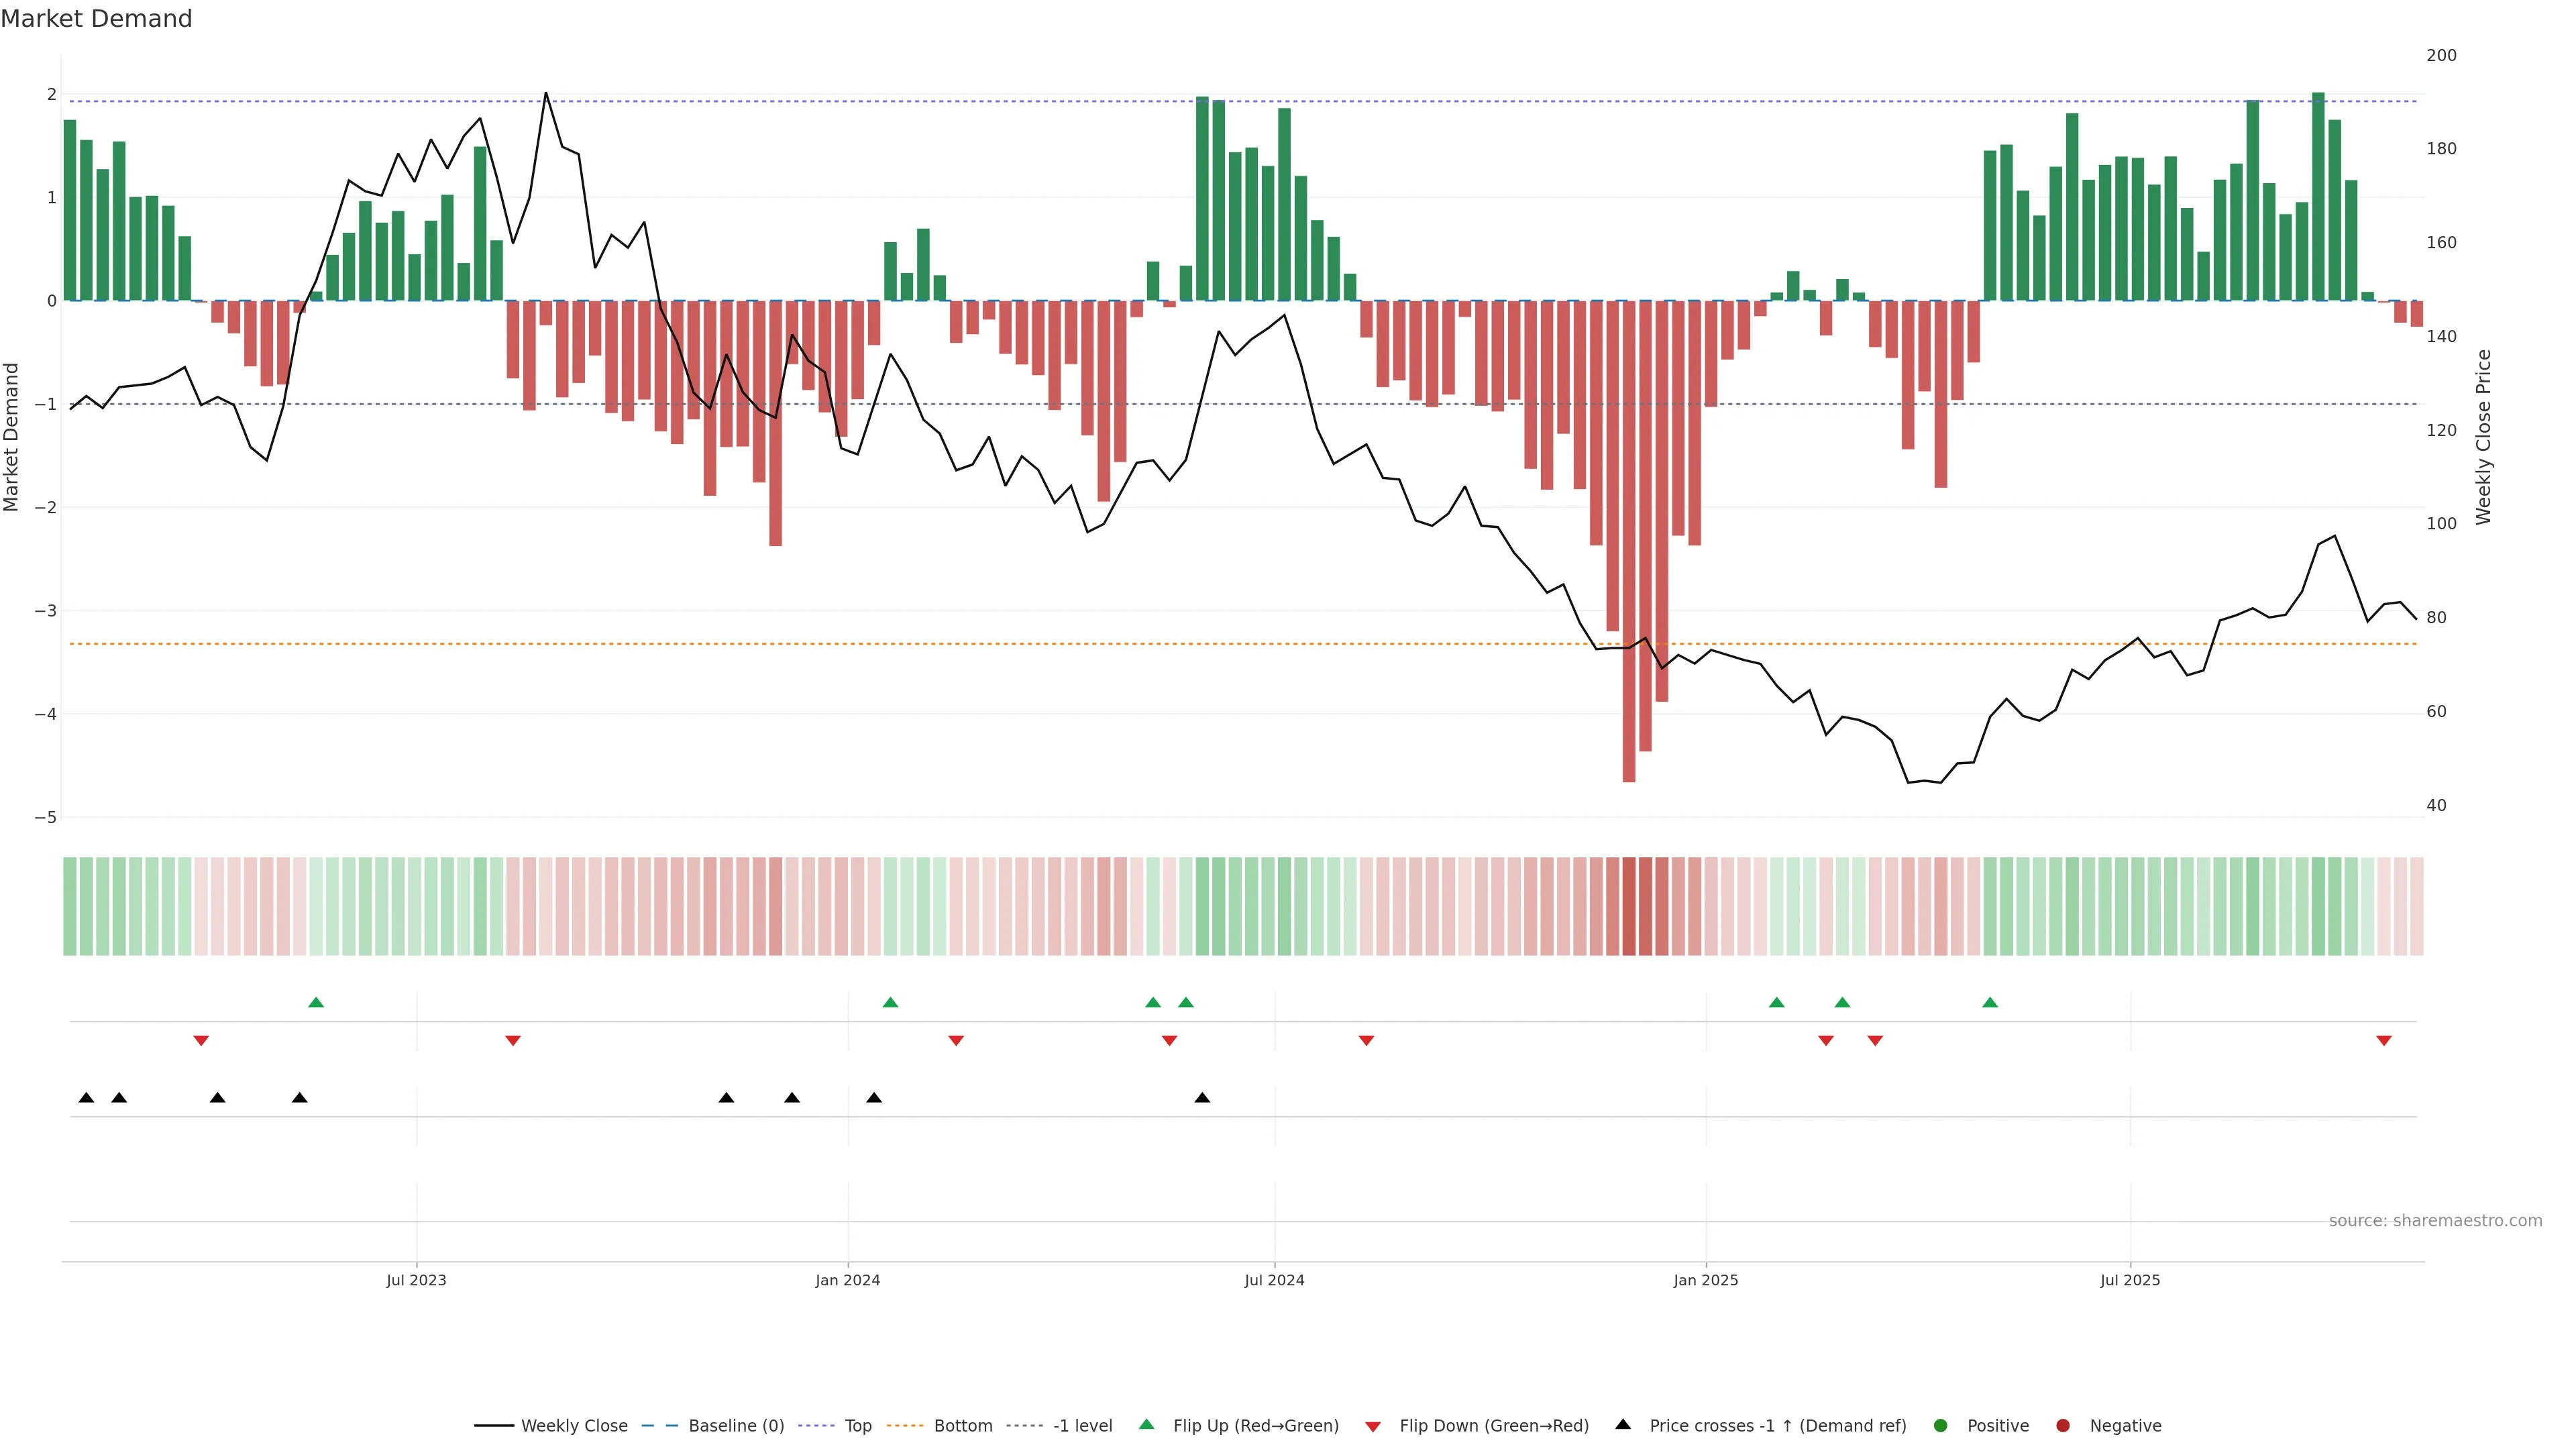Click Flip Down red triangle legend icon

coord(1373,1427)
